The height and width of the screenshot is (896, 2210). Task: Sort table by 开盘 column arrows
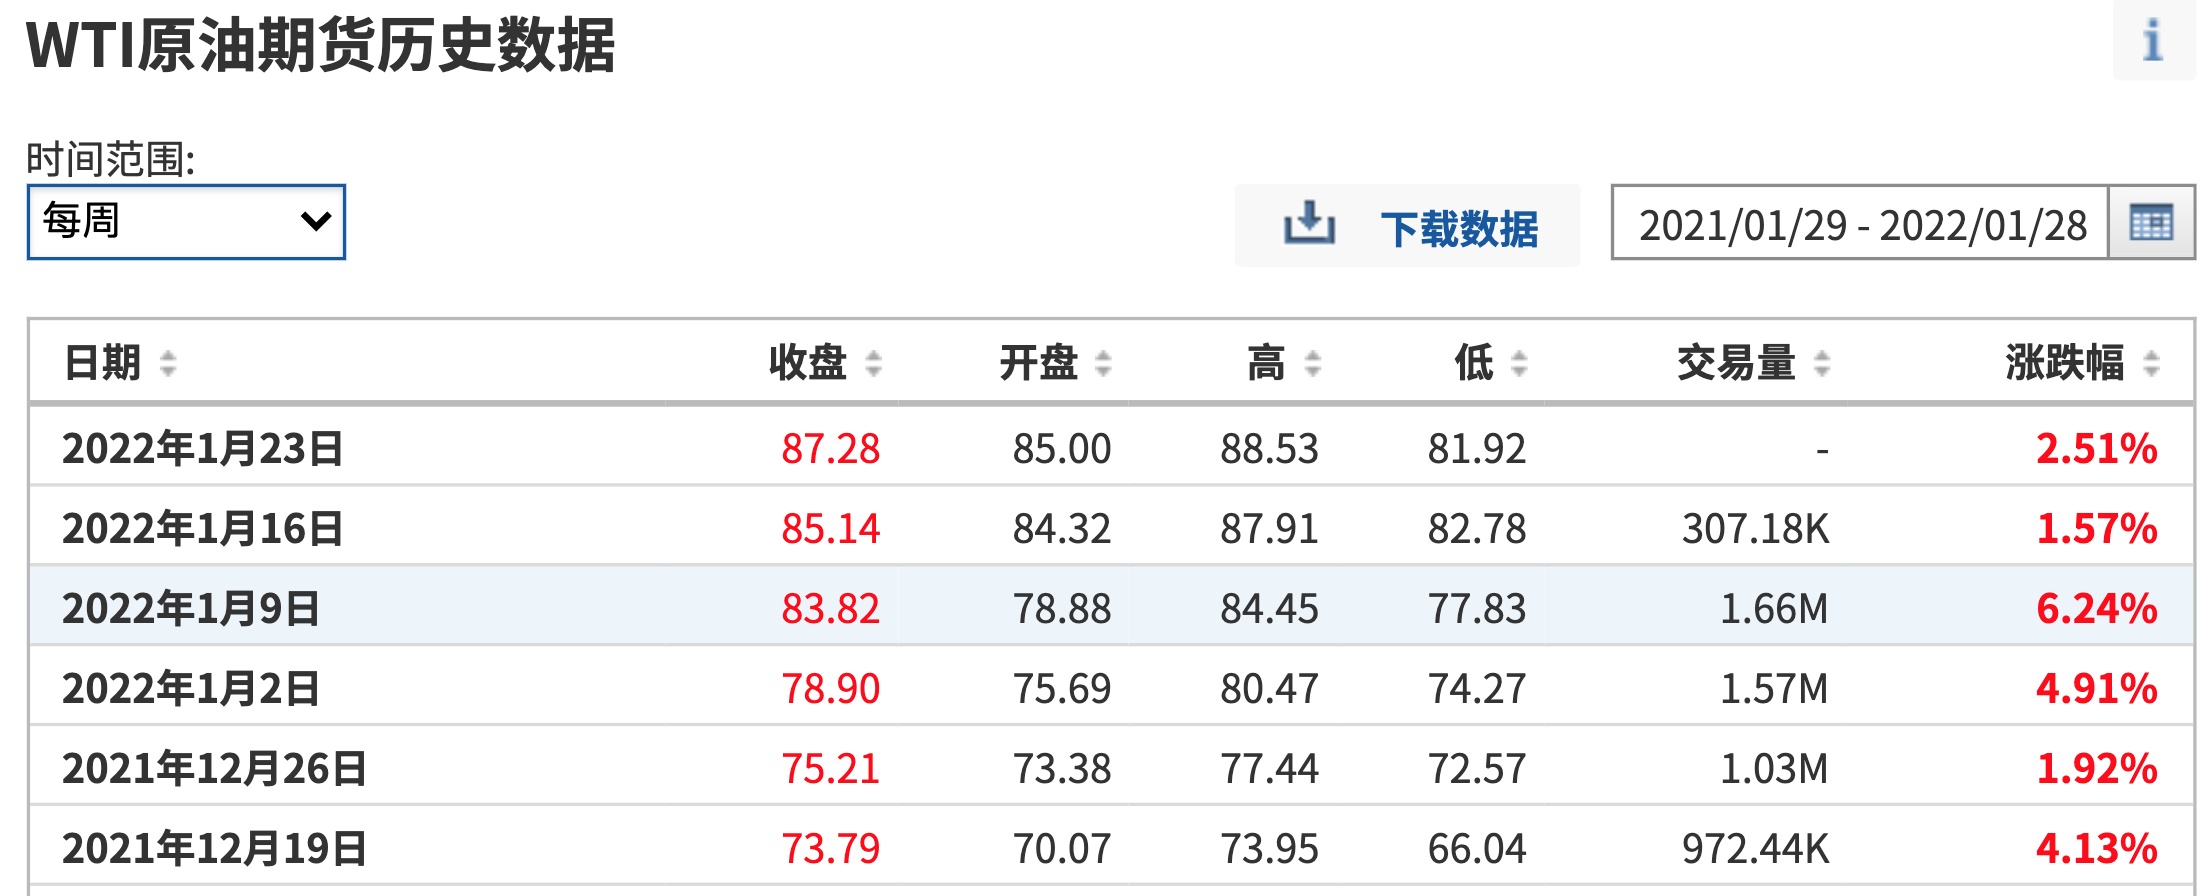coord(1103,363)
